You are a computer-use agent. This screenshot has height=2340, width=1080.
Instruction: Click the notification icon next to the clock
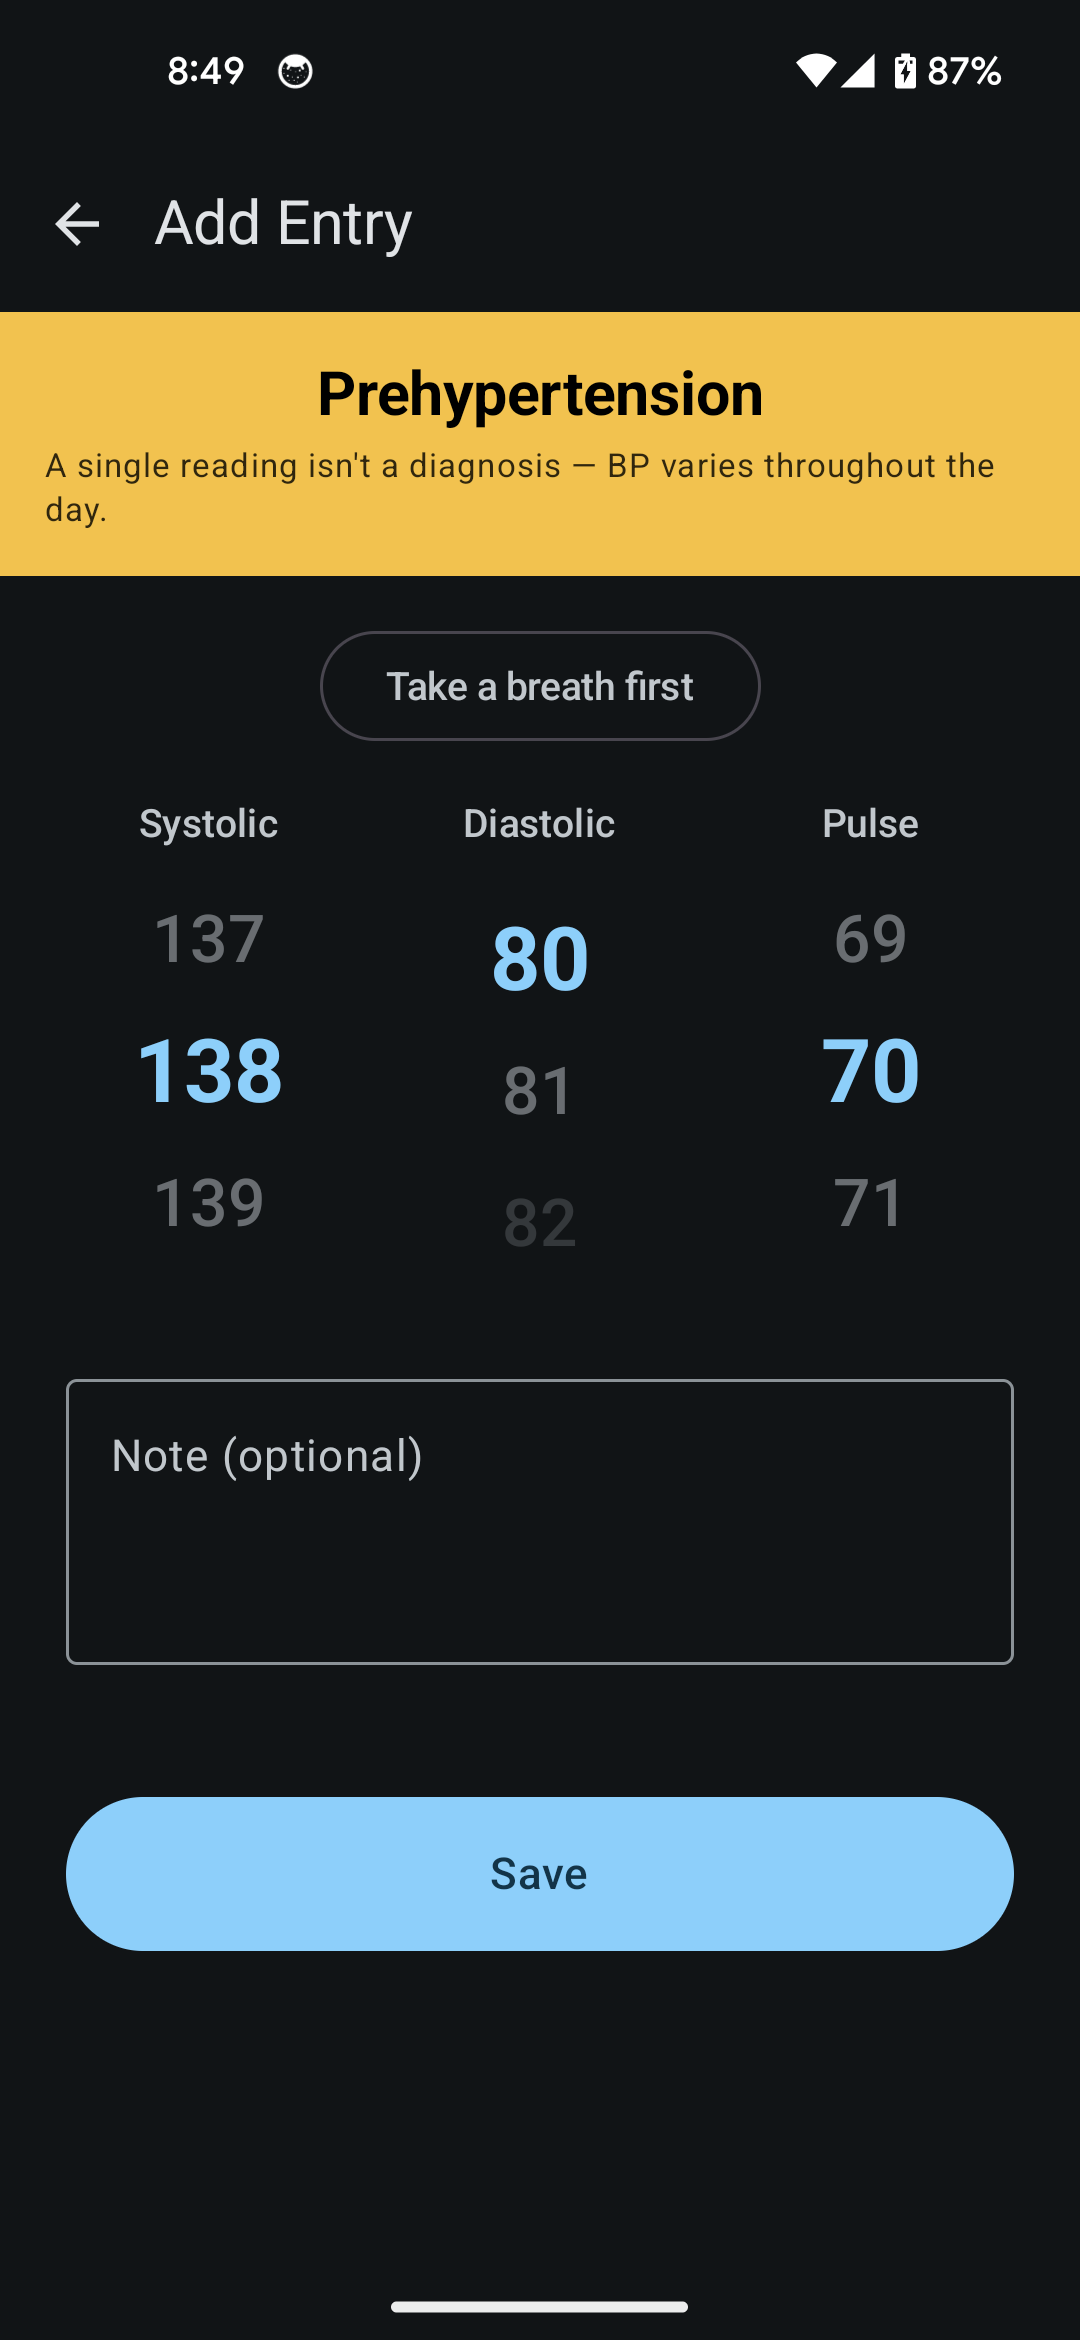click(x=295, y=71)
